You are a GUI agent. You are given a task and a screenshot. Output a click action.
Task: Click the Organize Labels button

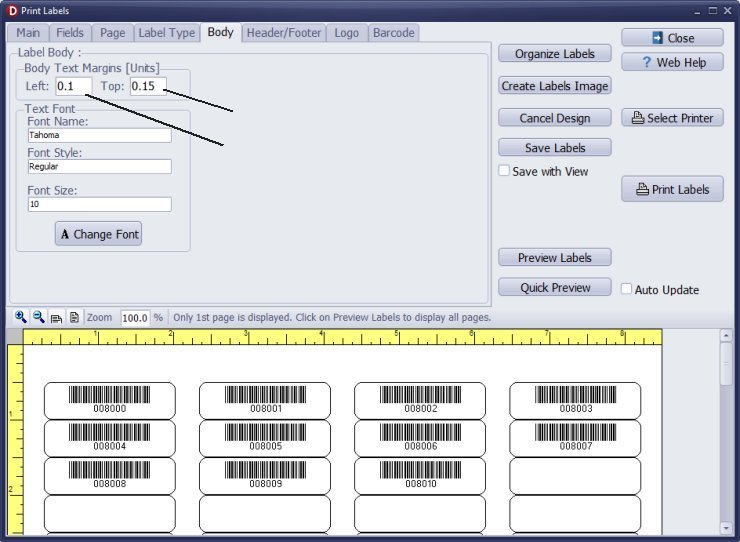[554, 54]
